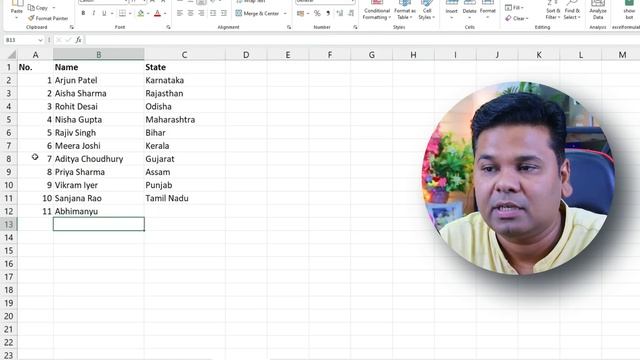Select the Aditya Choudhury cell
This screenshot has height=360, width=640.
(98, 159)
